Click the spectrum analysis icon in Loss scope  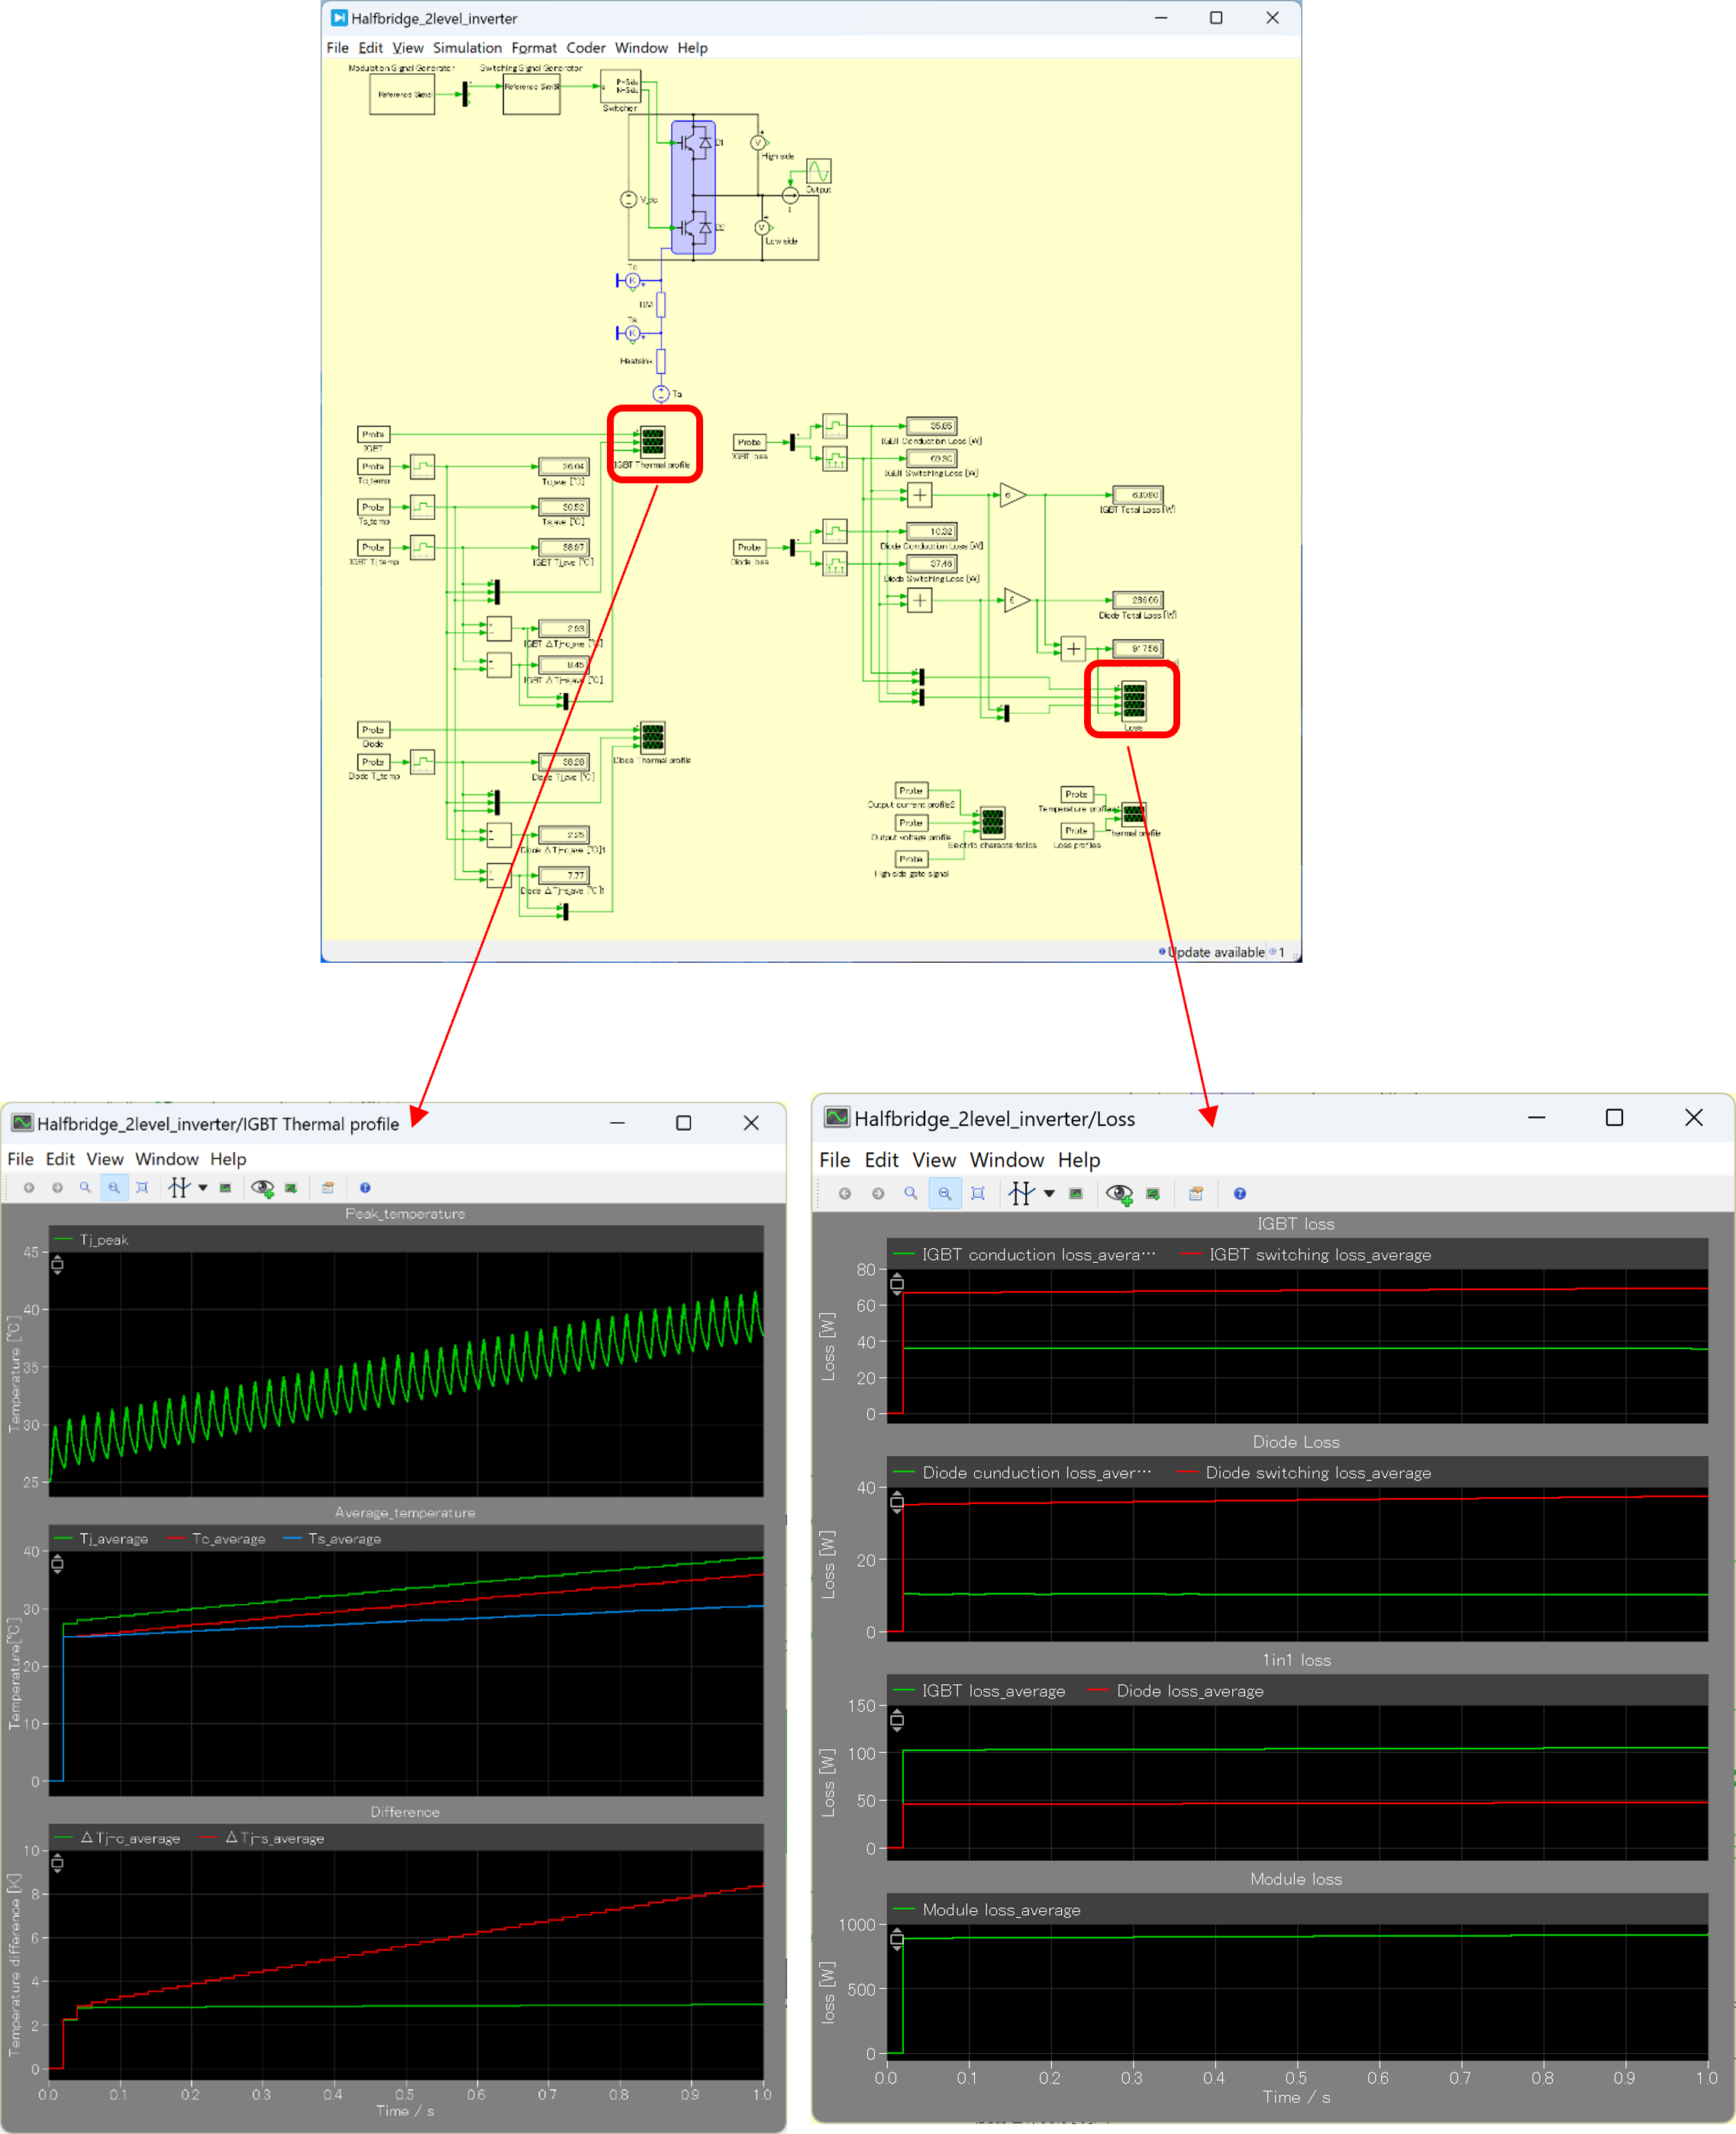point(1075,1193)
